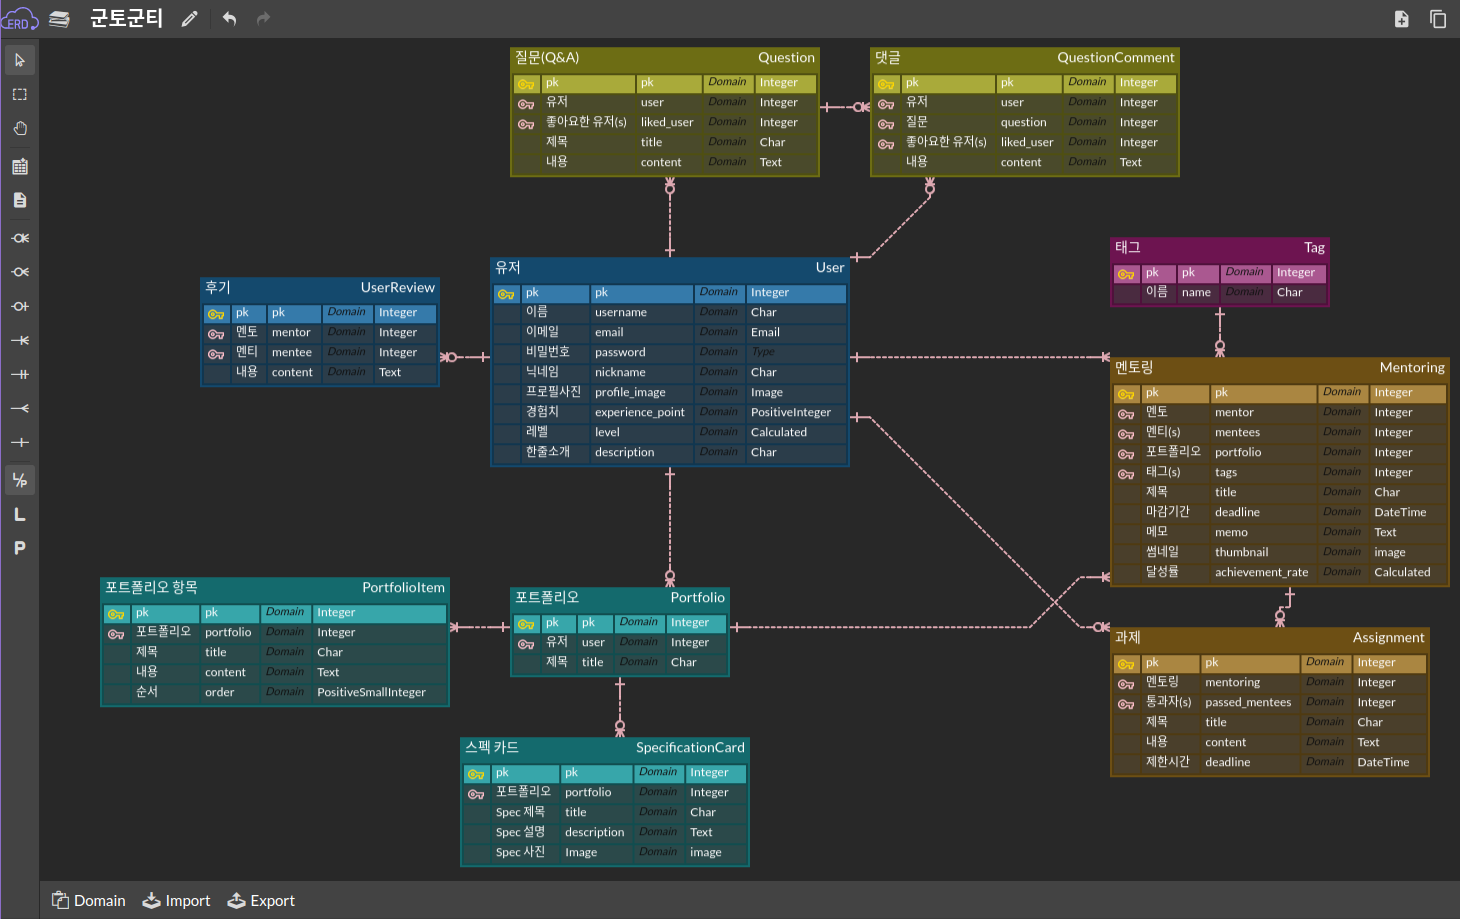Open the ERD cloud logo home
This screenshot has height=919, width=1460.
tap(19, 19)
